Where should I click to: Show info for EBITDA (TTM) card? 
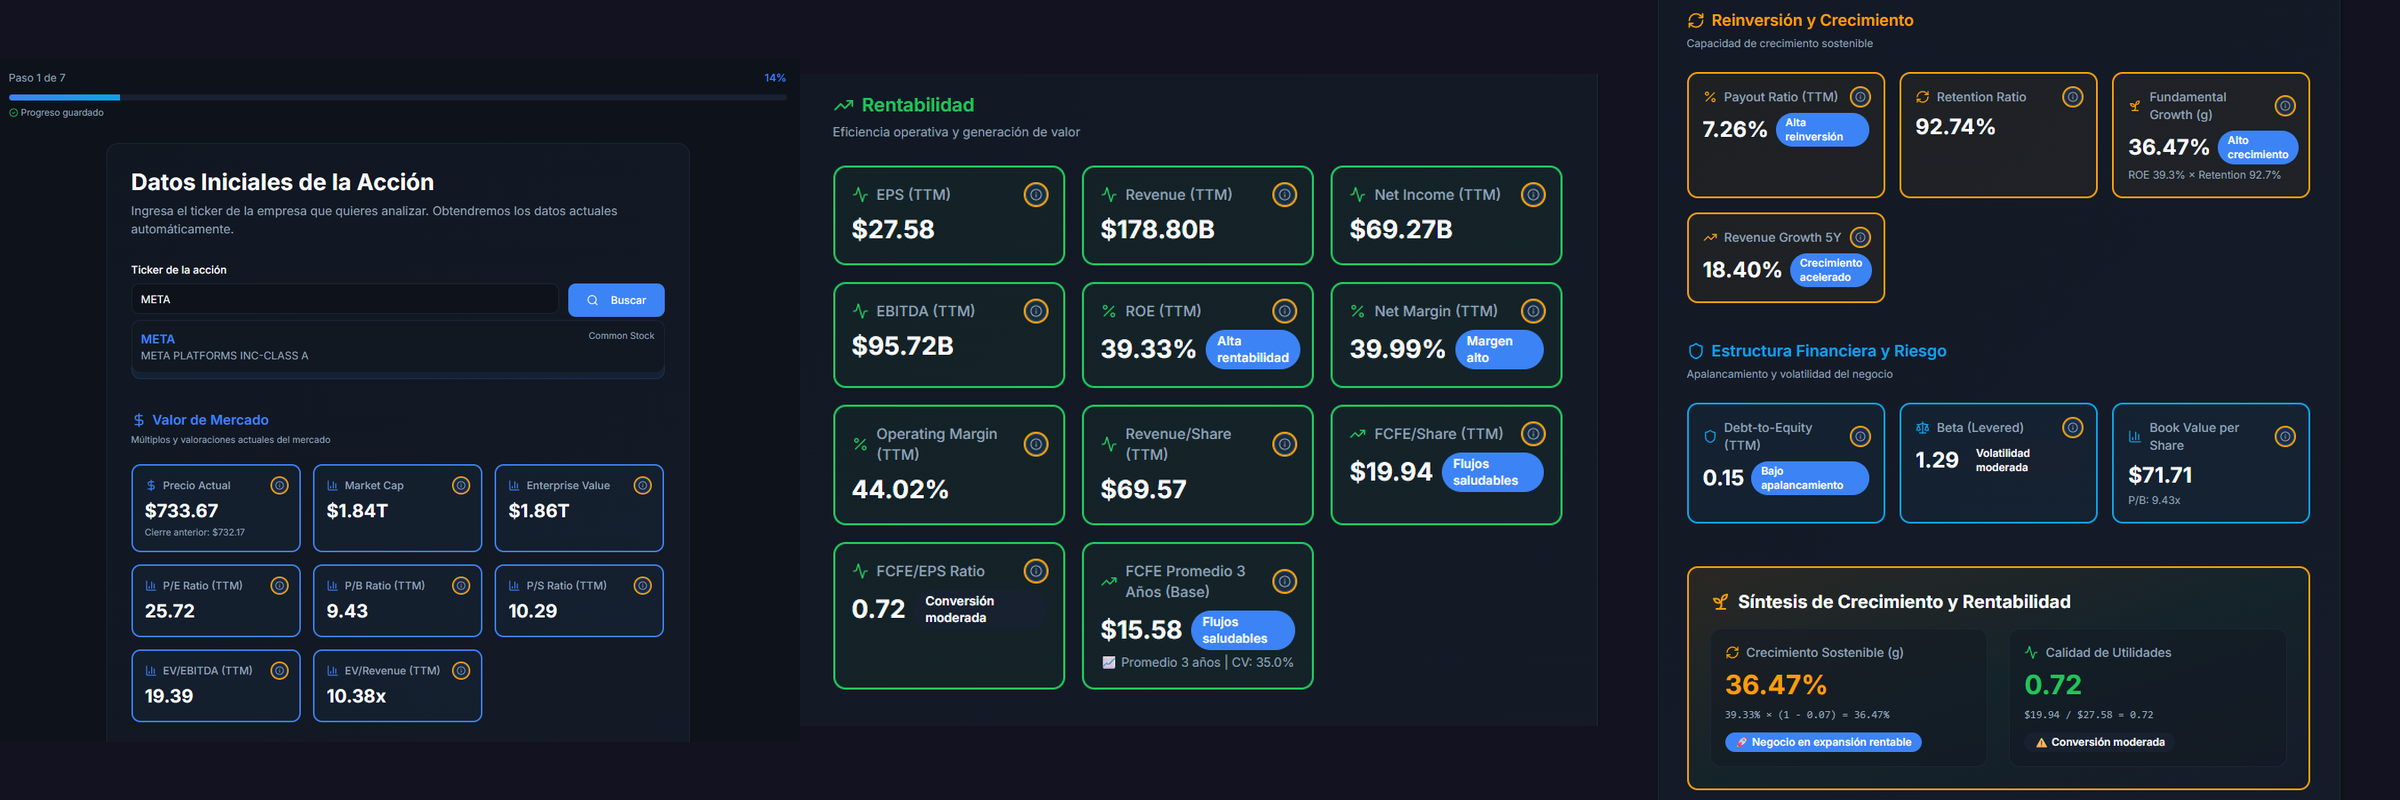click(x=1036, y=312)
